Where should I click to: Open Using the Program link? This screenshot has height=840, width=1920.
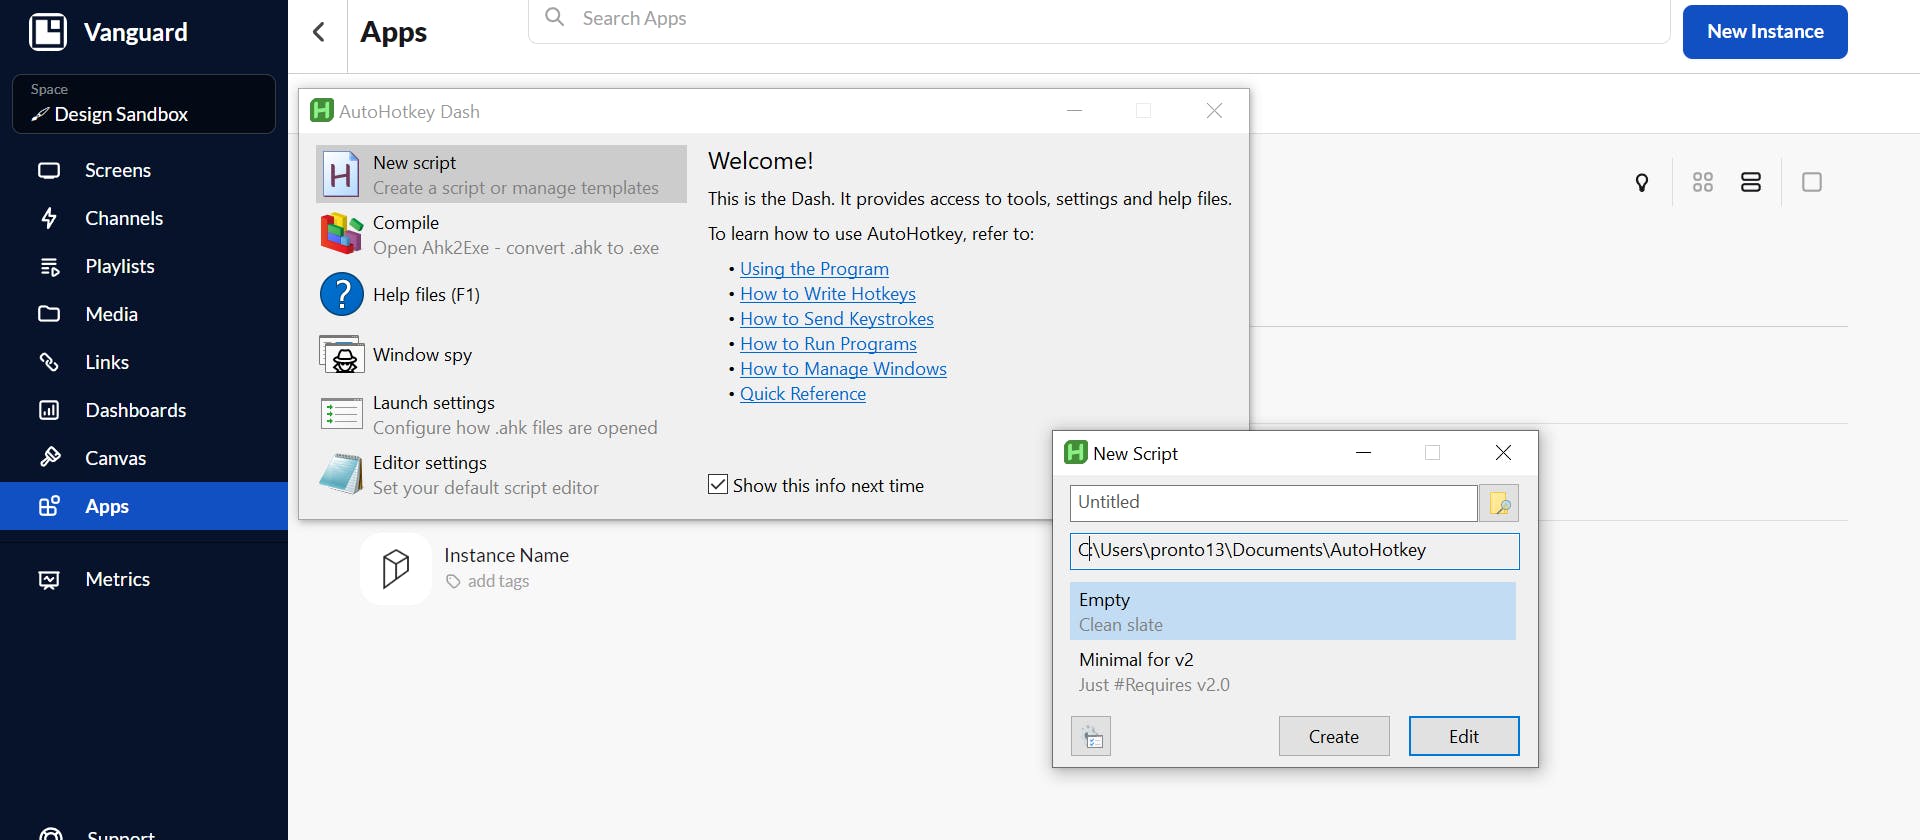[814, 269]
